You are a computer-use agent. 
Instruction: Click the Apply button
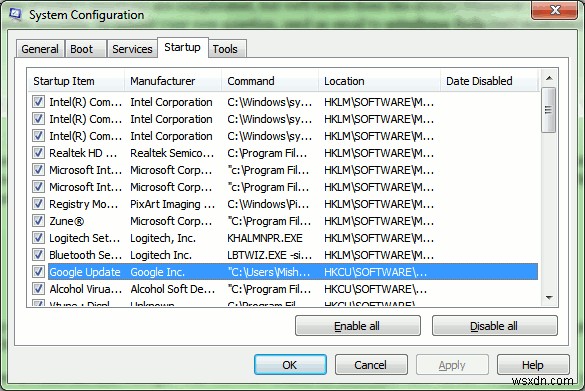click(452, 365)
